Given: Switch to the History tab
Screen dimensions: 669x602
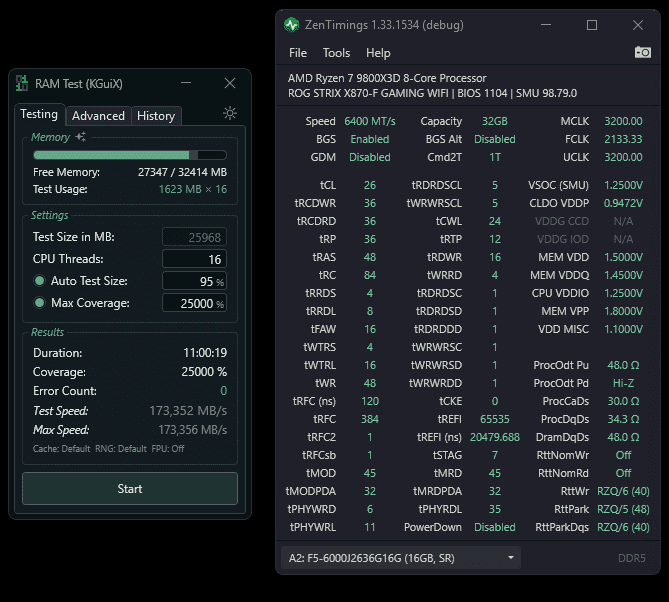Looking at the screenshot, I should click(x=156, y=116).
